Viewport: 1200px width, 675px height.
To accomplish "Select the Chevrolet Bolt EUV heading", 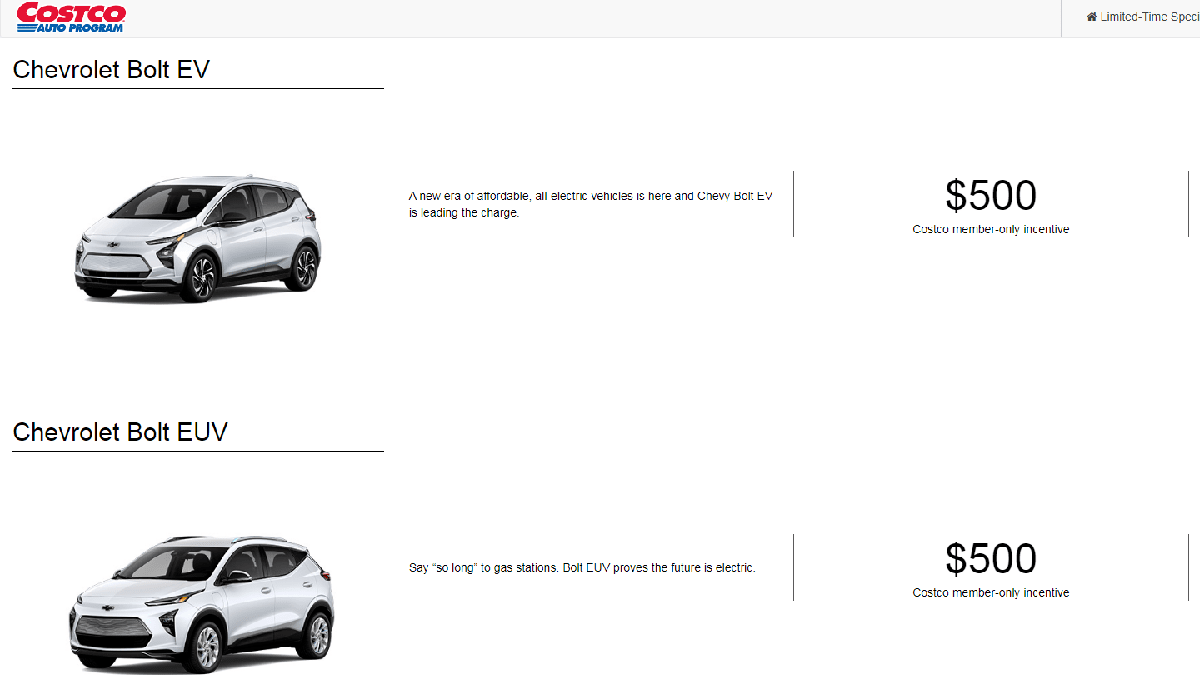I will tap(120, 432).
